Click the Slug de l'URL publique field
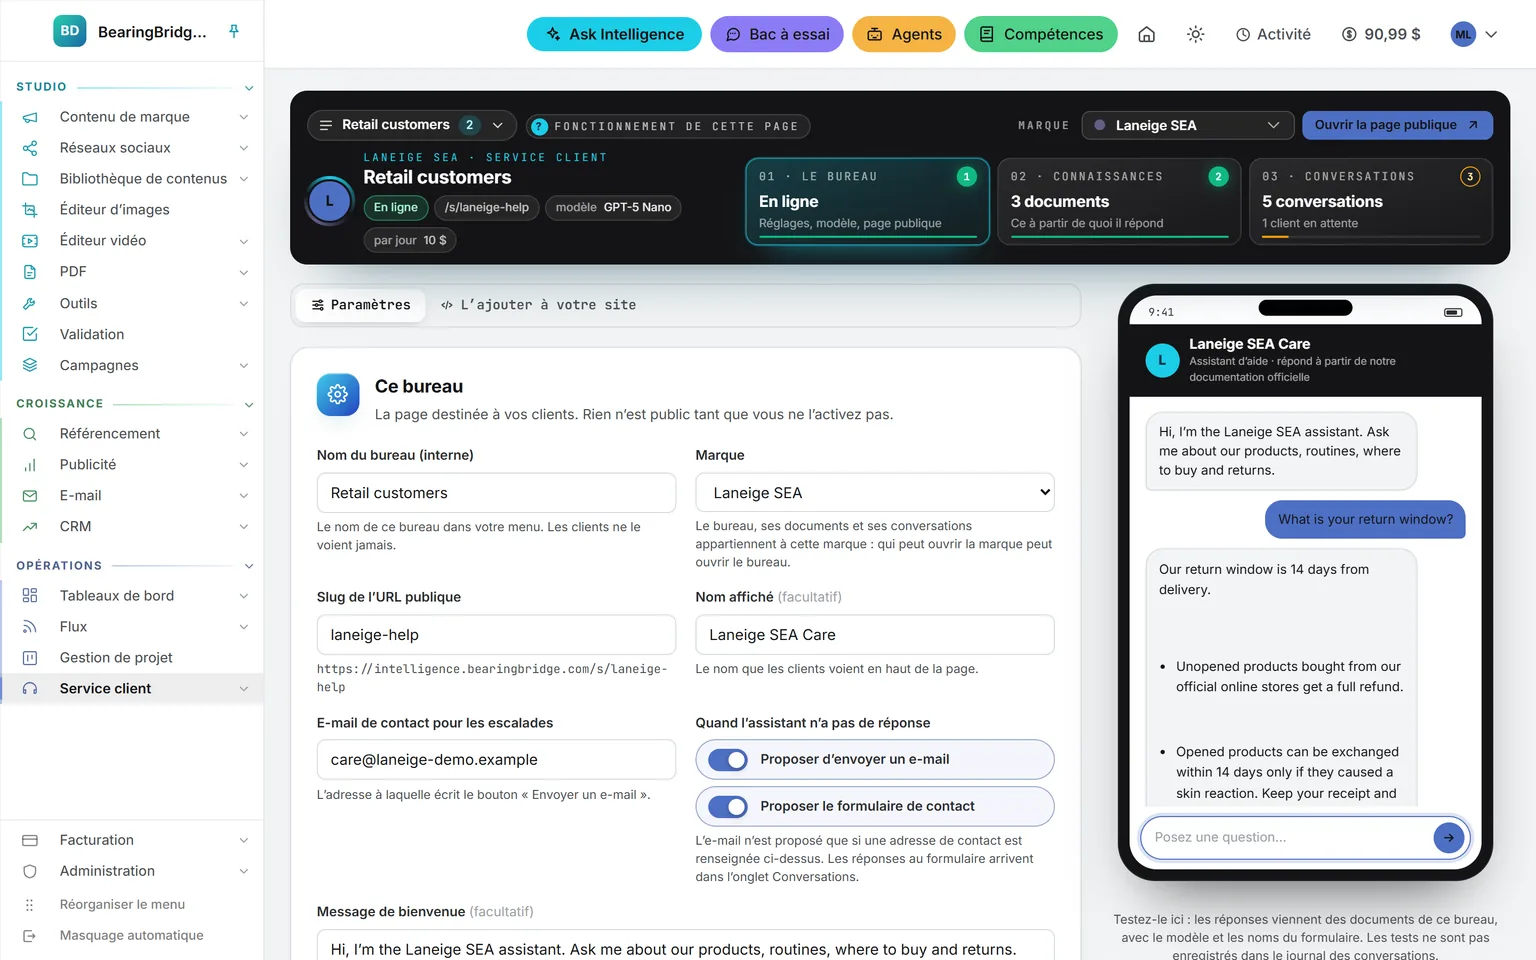This screenshot has height=960, width=1536. pos(496,635)
